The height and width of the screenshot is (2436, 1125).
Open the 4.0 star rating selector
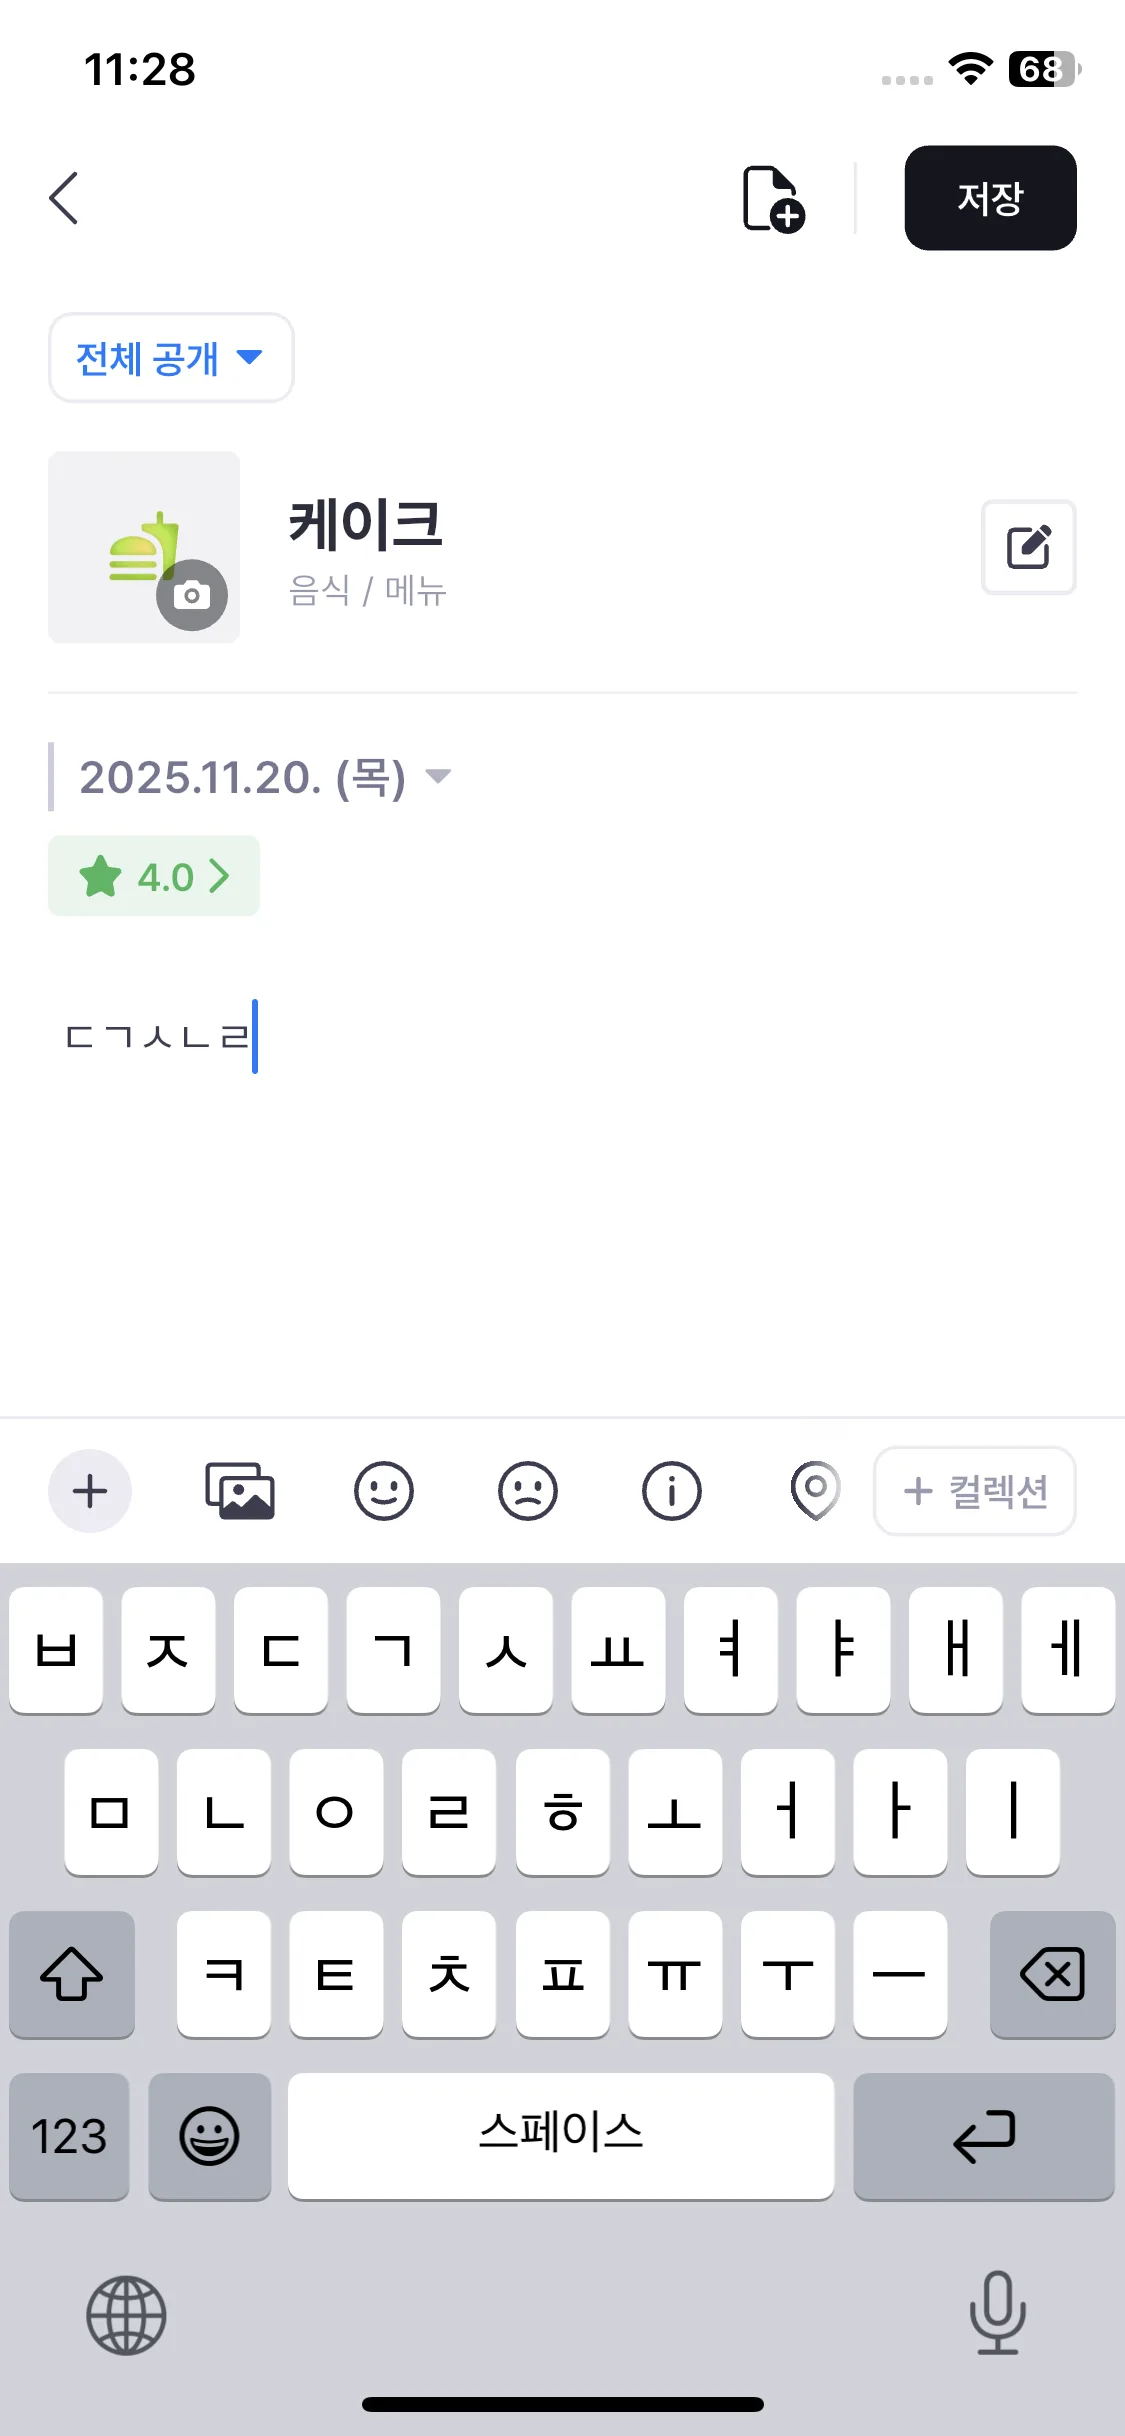(x=154, y=876)
